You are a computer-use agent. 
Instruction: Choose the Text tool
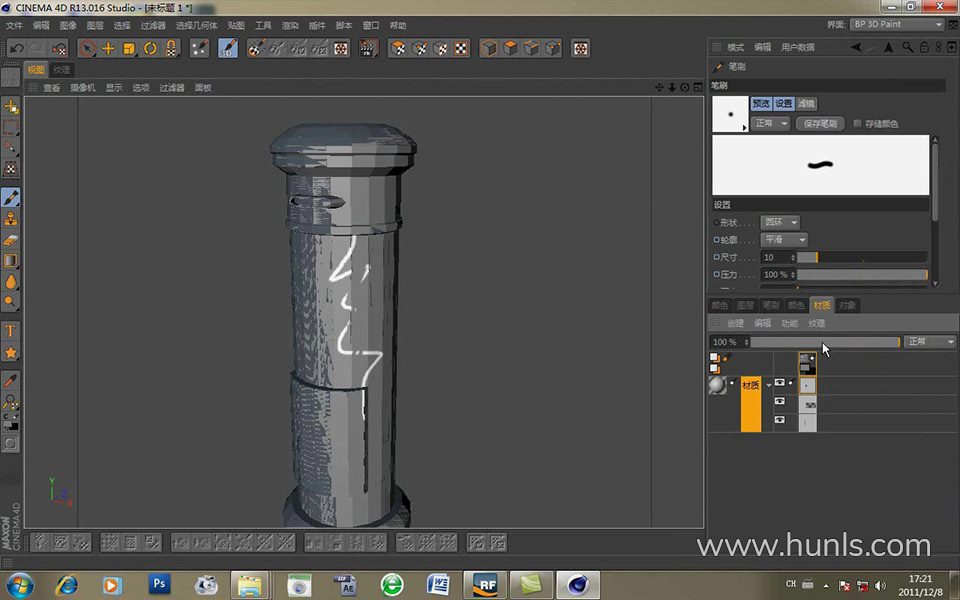click(x=12, y=330)
